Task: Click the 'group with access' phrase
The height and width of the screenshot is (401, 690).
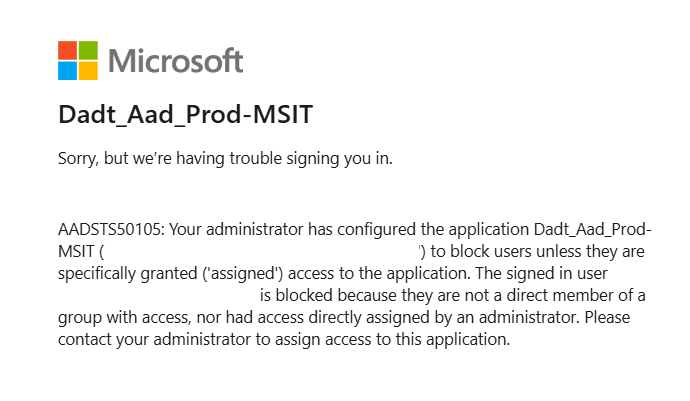Action: coord(118,317)
